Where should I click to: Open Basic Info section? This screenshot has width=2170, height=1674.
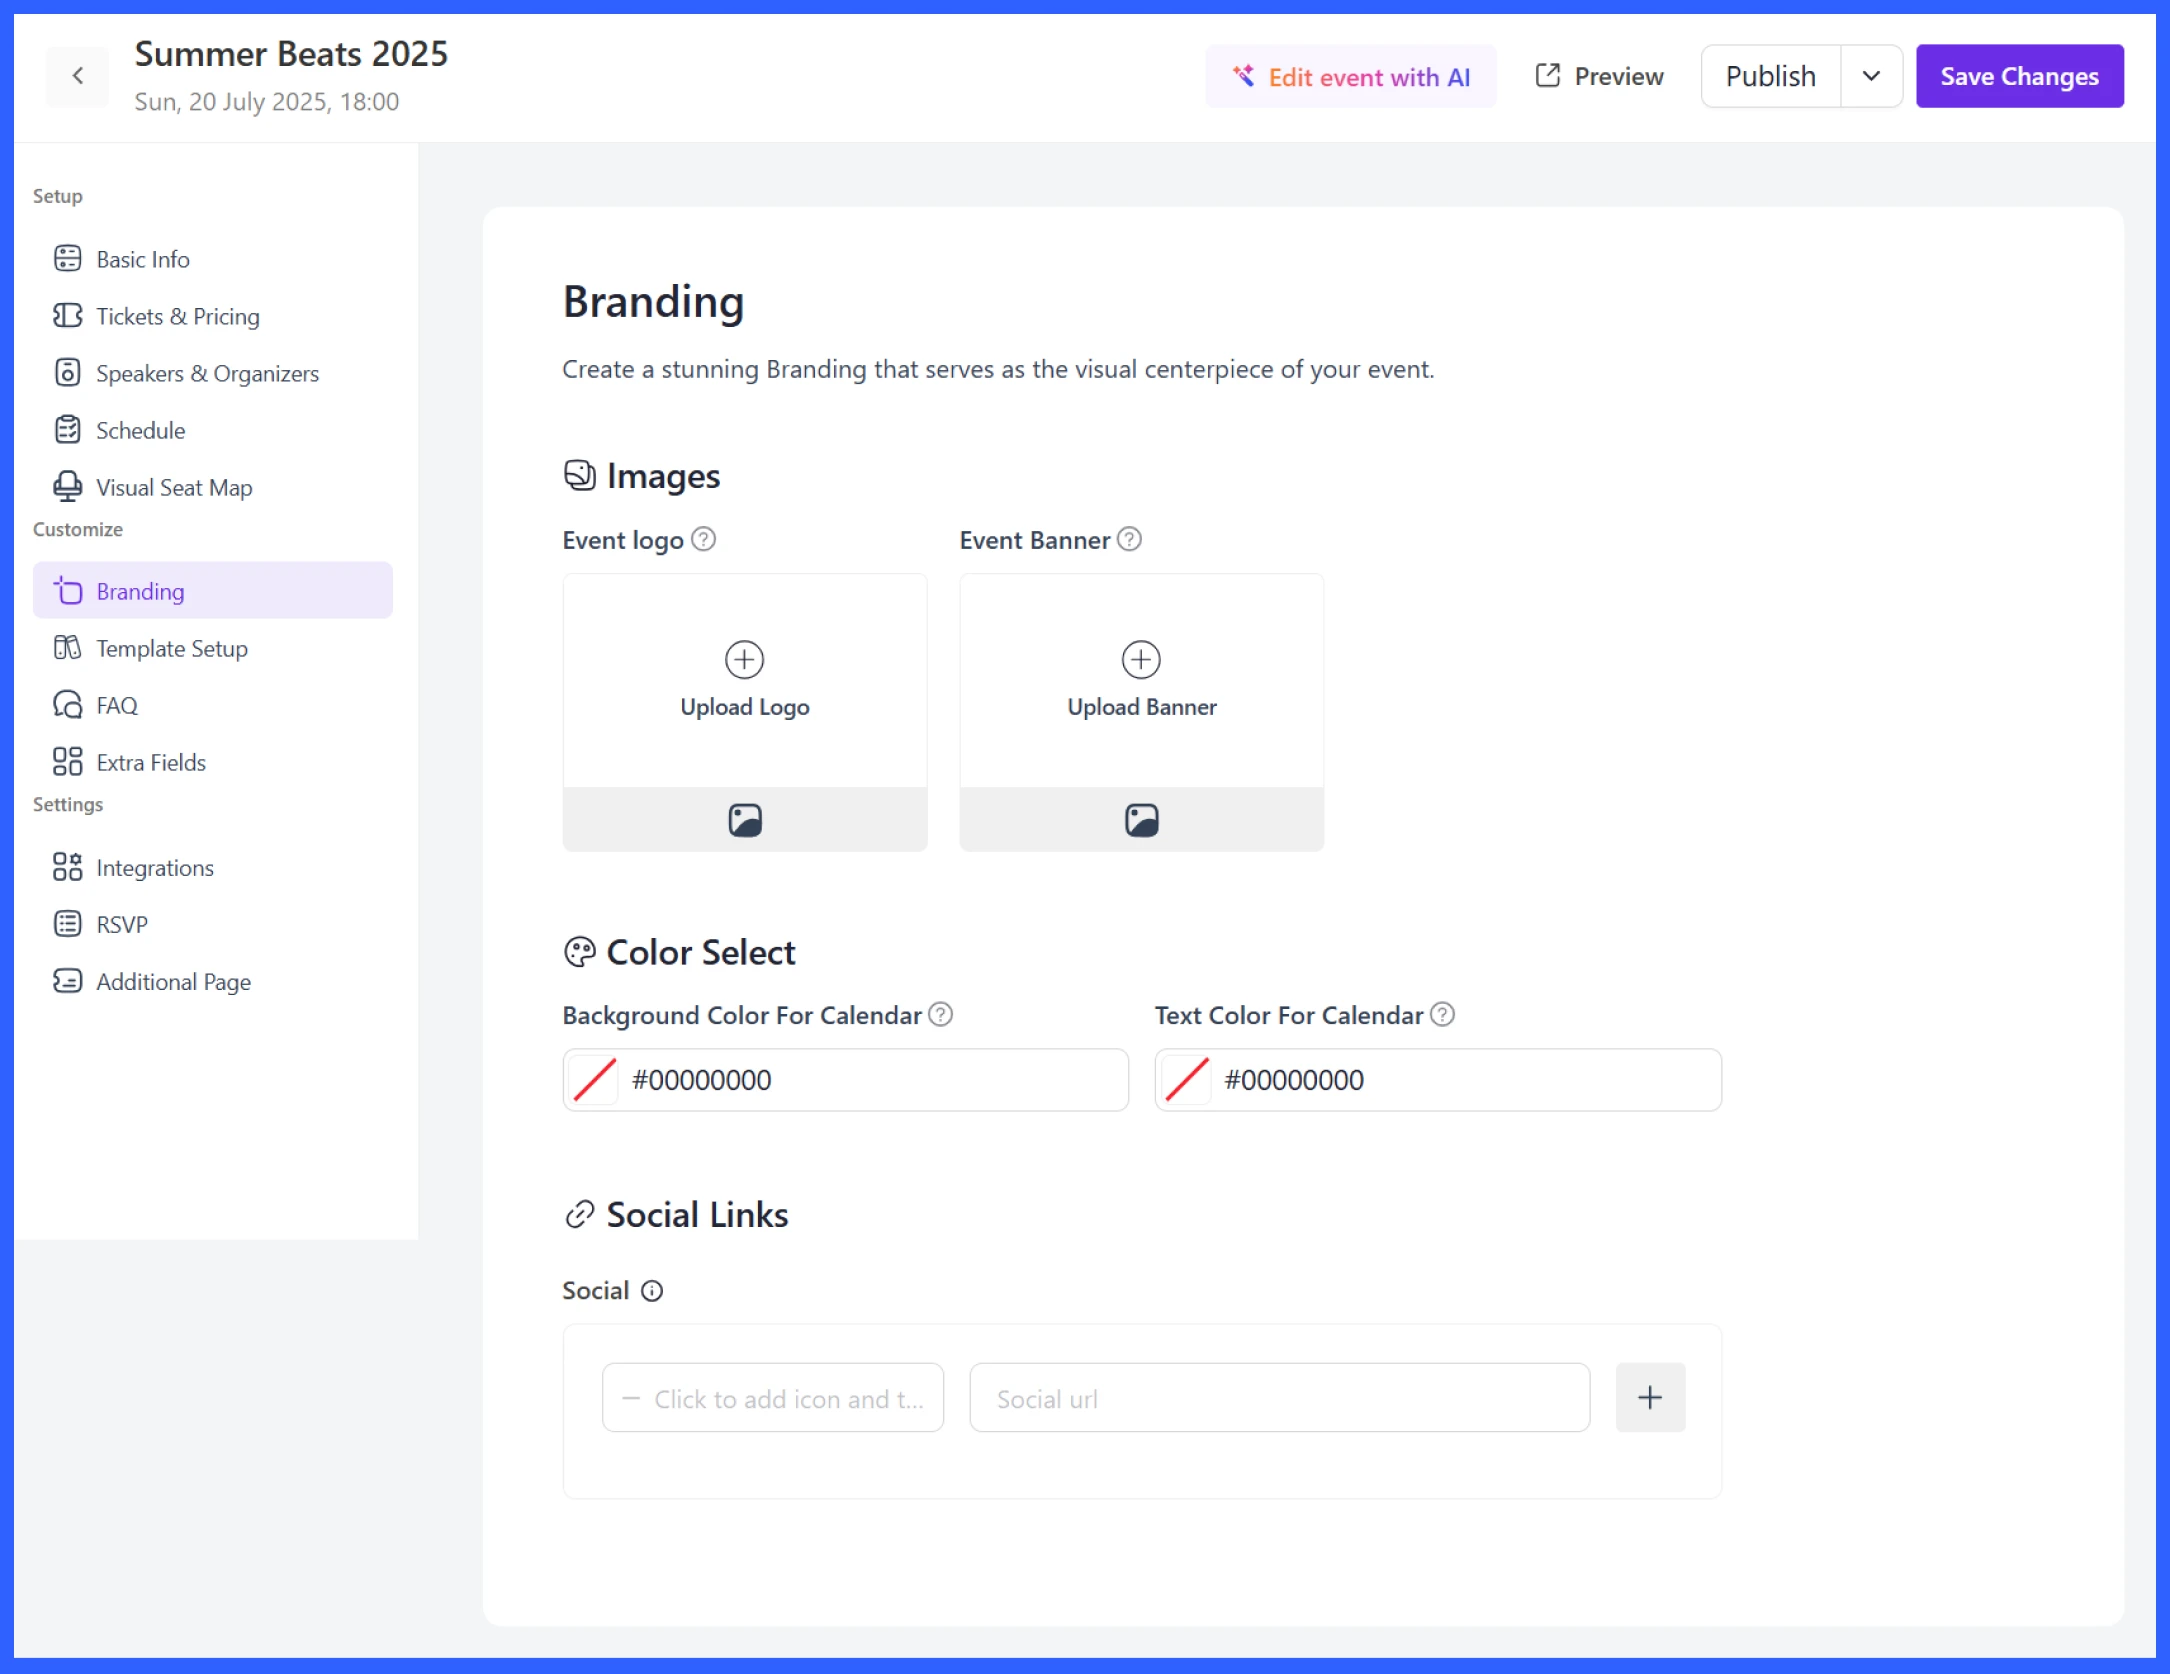(213, 259)
